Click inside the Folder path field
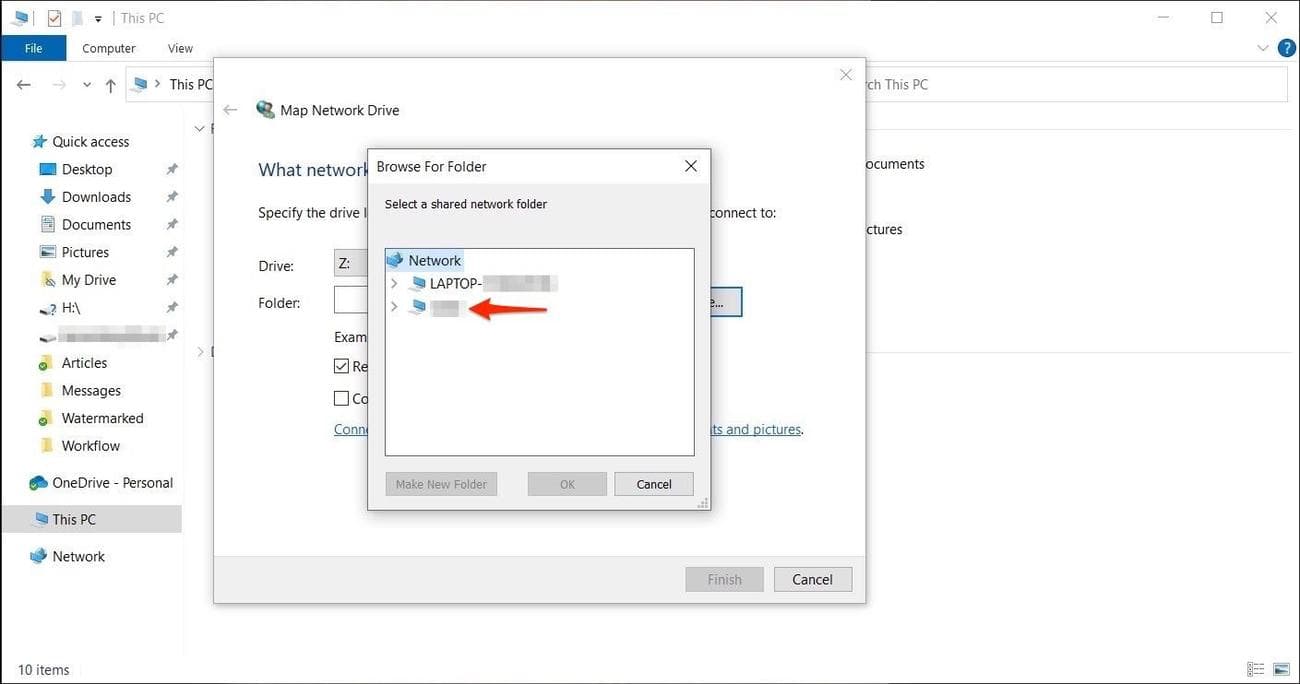The image size is (1300, 684). point(352,300)
